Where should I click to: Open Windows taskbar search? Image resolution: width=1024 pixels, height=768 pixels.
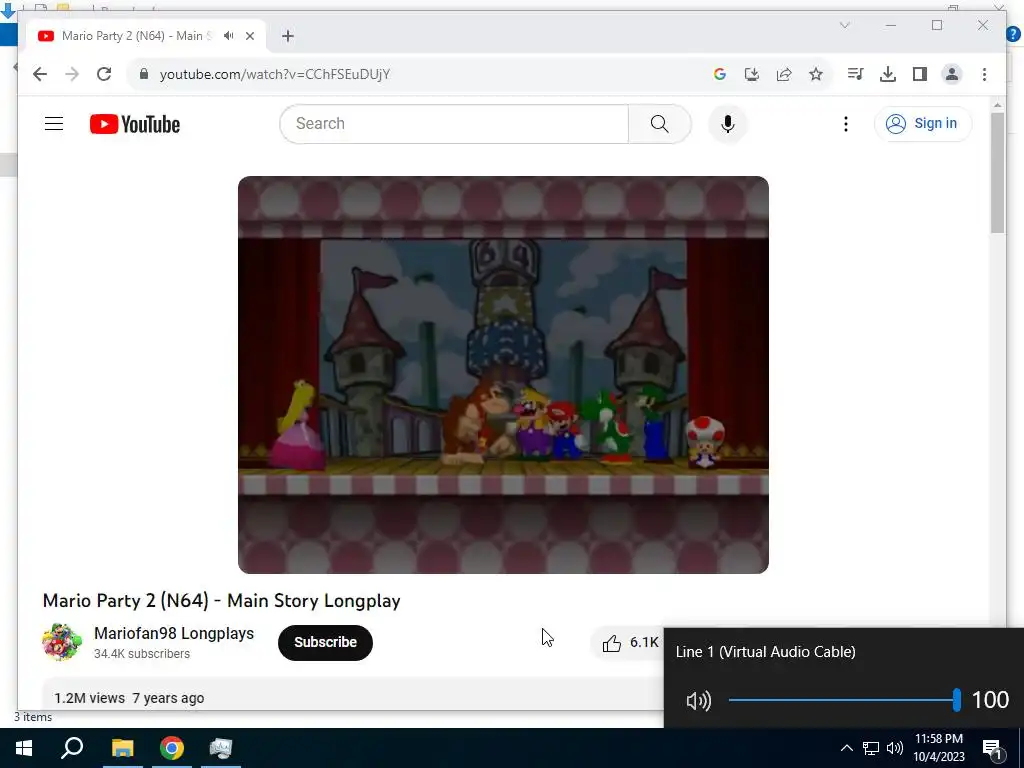click(x=72, y=748)
